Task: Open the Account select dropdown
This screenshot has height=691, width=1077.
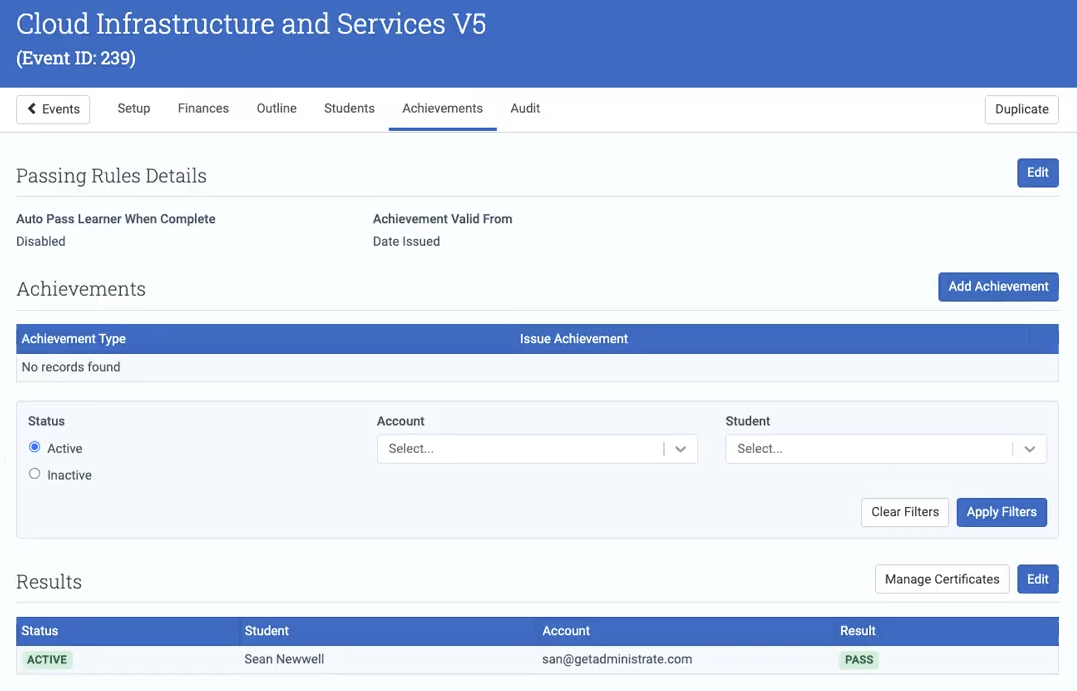Action: click(x=537, y=449)
